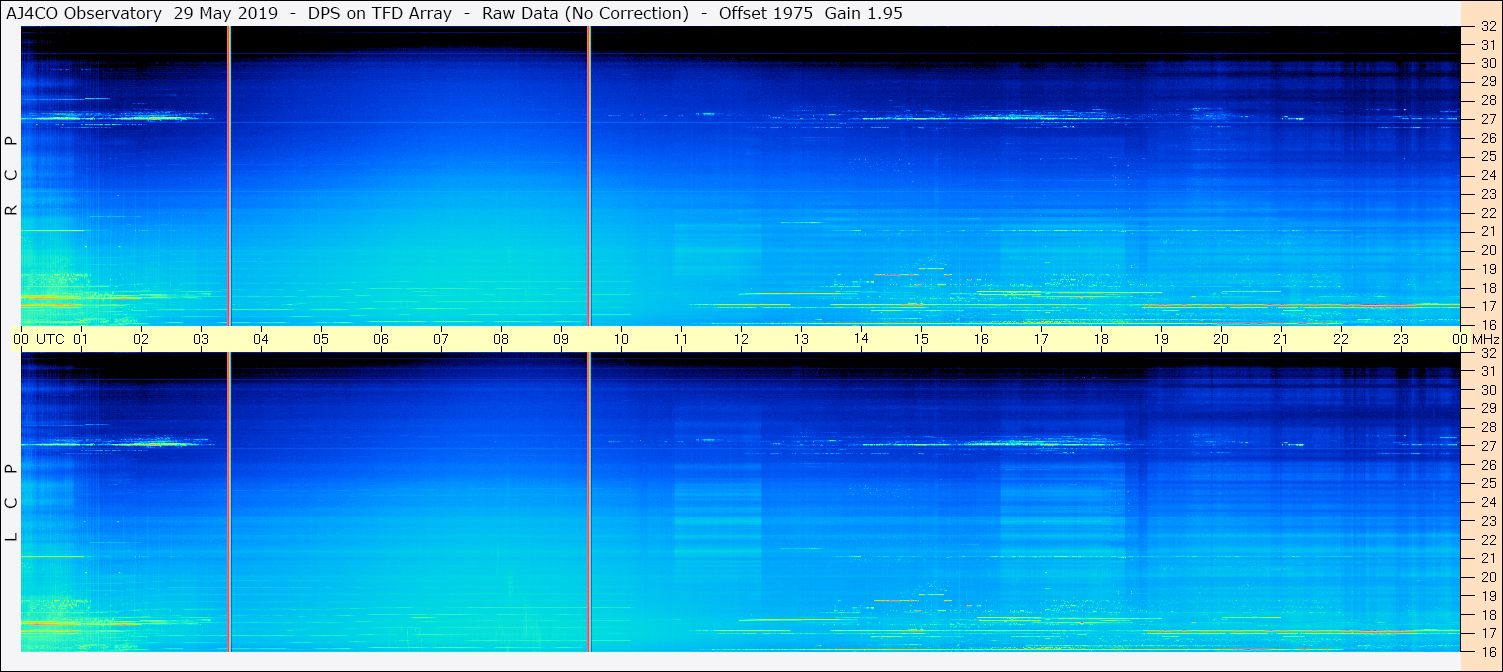This screenshot has height=672, width=1503.
Task: Click LCP panel's "20" MHz label
Action: 1488,577
